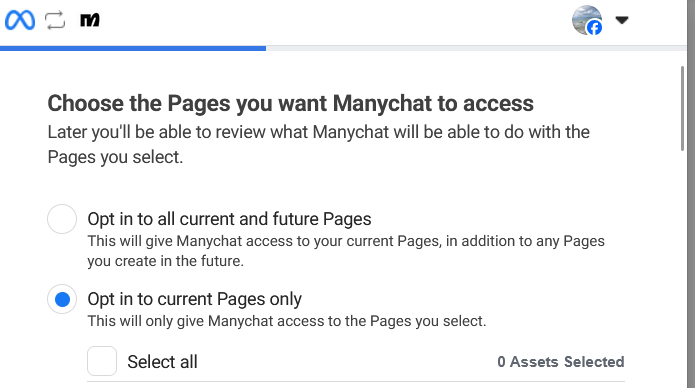Image resolution: width=695 pixels, height=388 pixels.
Task: Expand the account dropdown arrow
Action: (622, 20)
